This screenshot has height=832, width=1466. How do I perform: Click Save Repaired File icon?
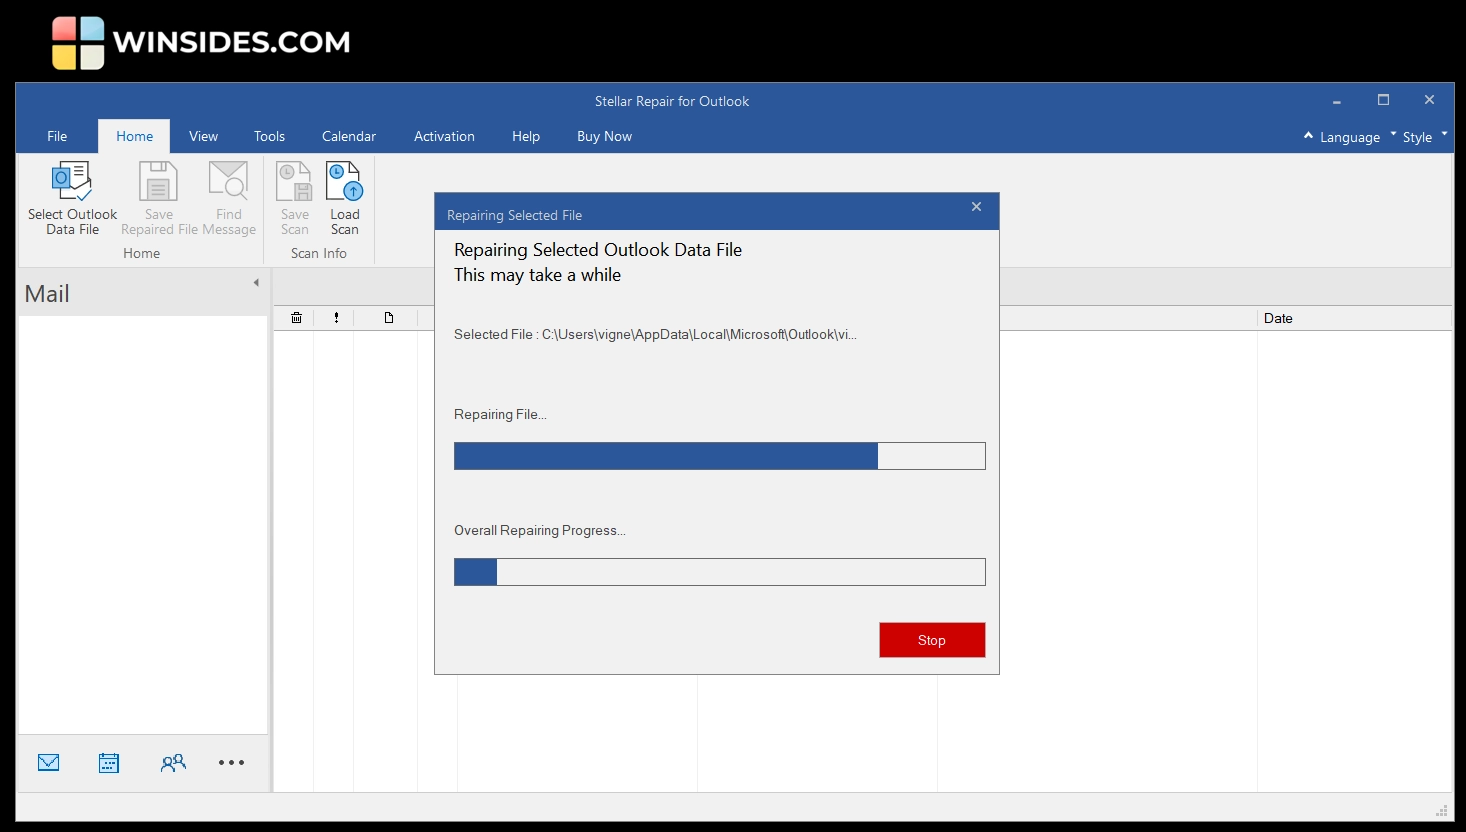158,182
